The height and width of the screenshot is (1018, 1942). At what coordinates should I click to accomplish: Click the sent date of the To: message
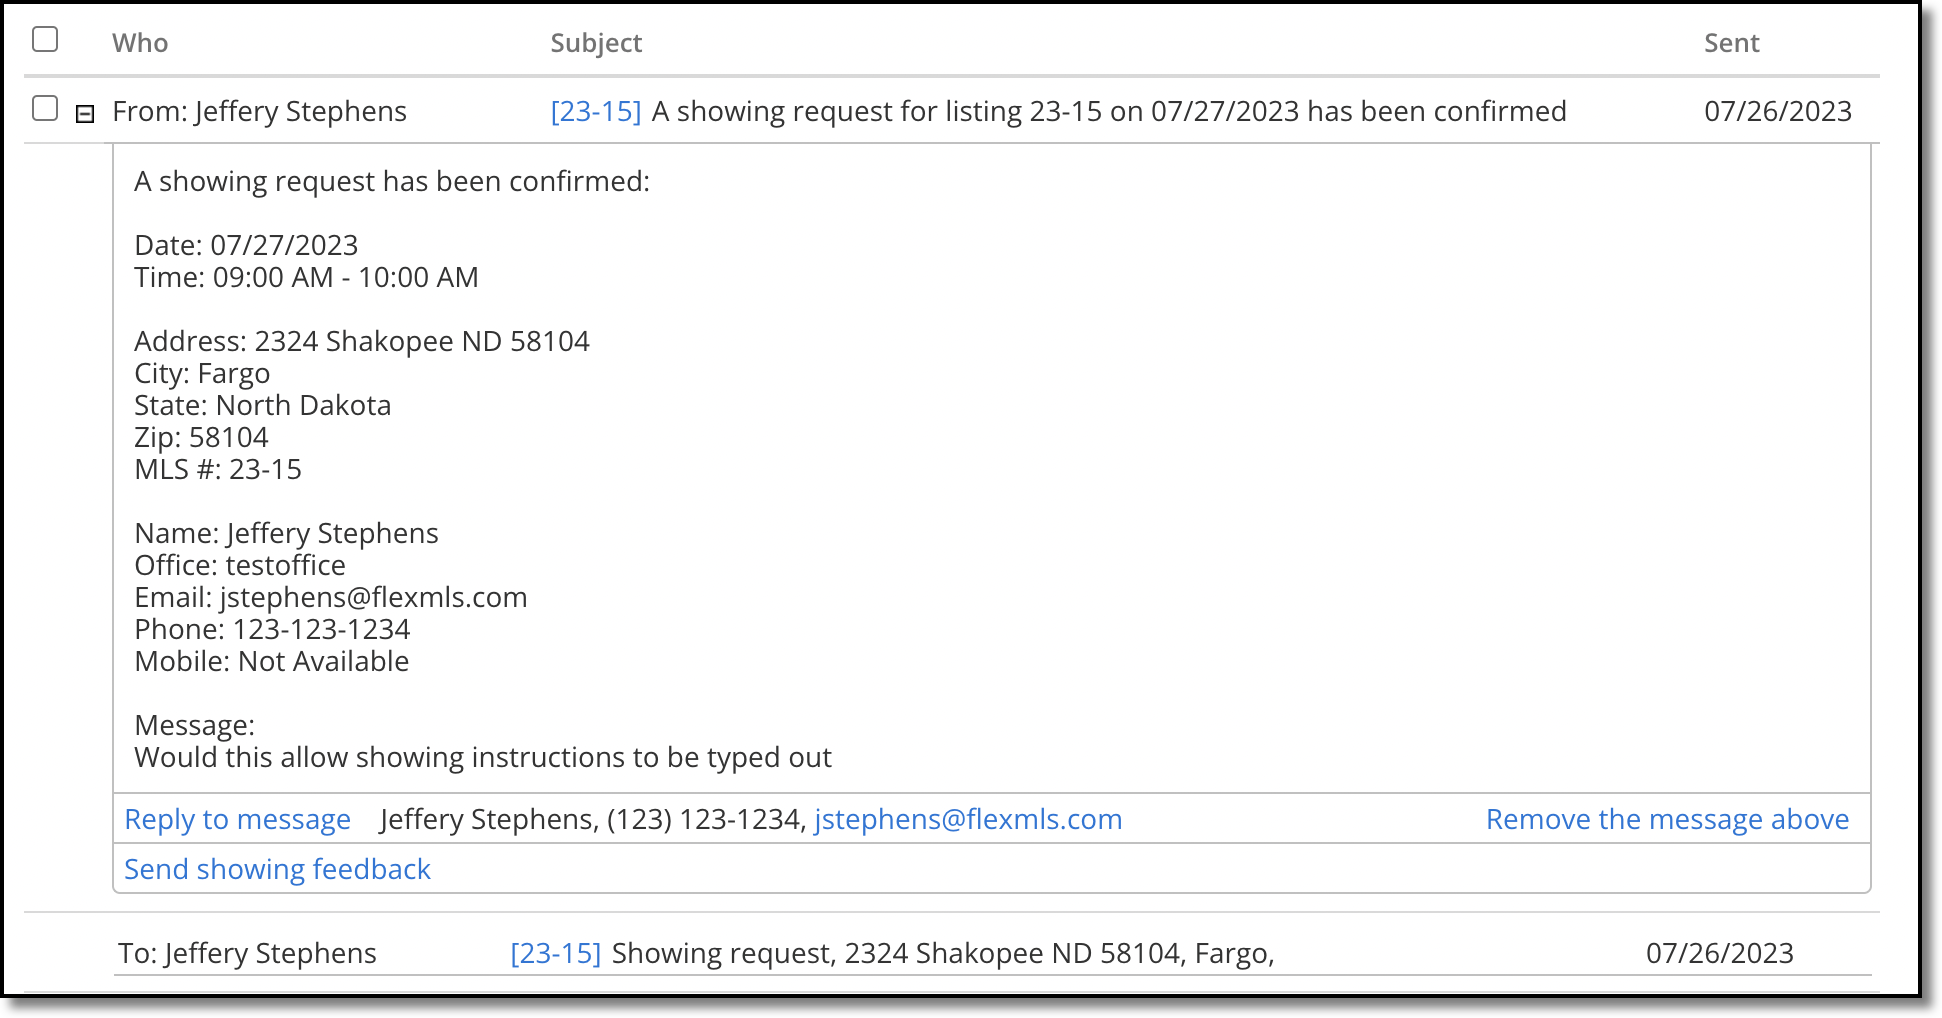tap(1720, 953)
